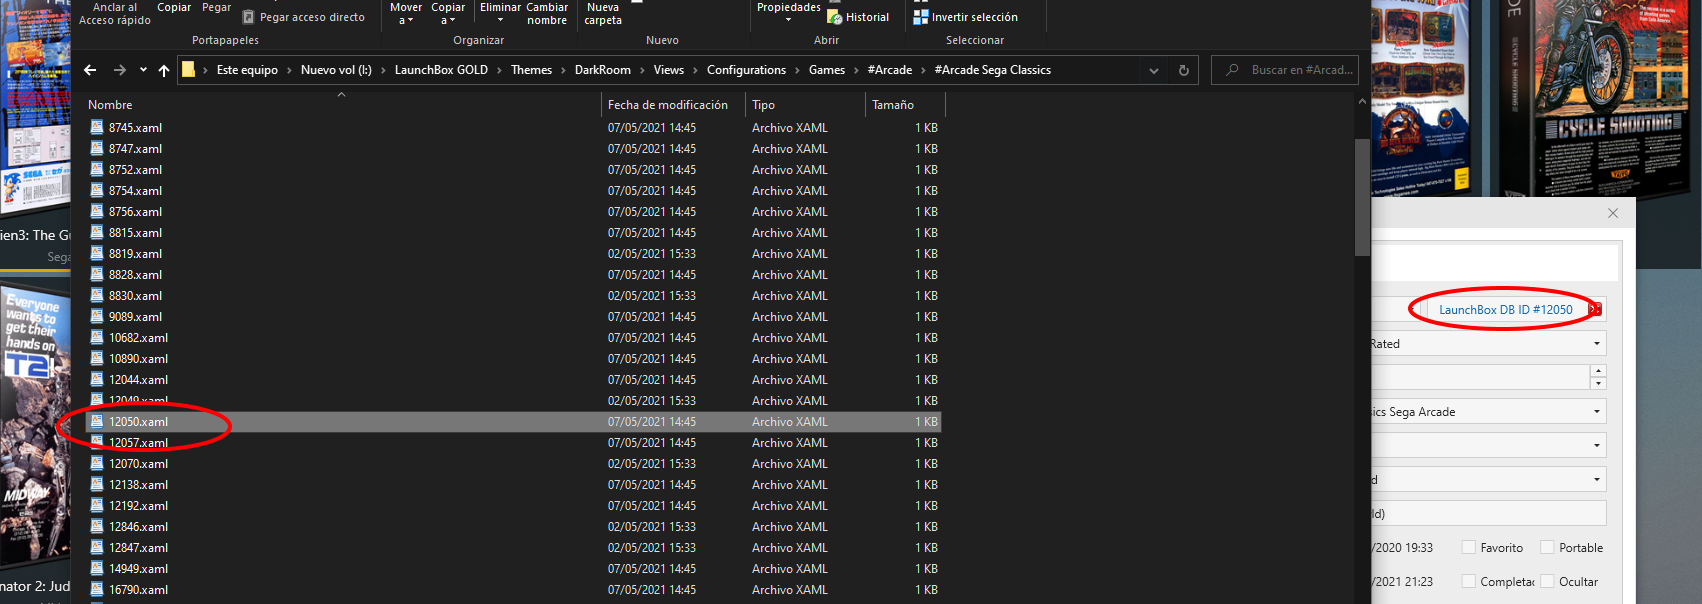Viewport: 1702px width, 604px height.
Task: Click Pegar acceso directo
Action: 303,17
